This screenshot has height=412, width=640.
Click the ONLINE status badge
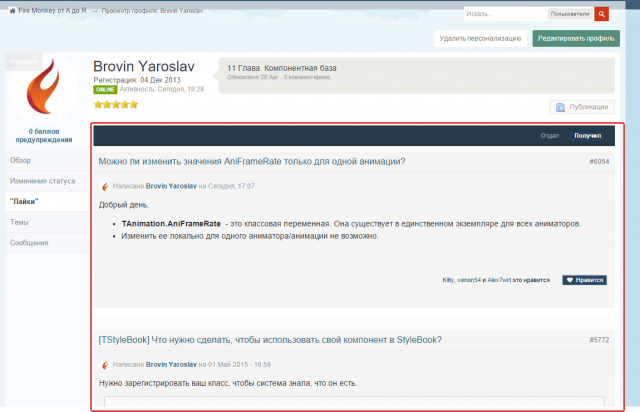[105, 89]
